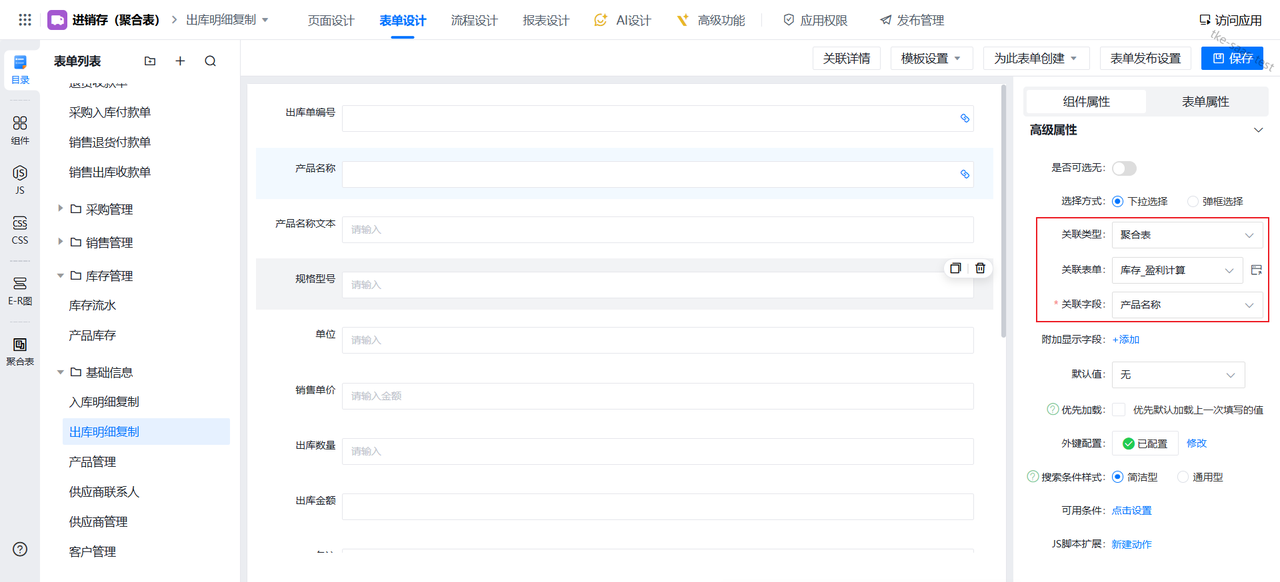Click the 聚合表 sidebar icon
Viewport: 1280px width, 582px height.
point(20,351)
